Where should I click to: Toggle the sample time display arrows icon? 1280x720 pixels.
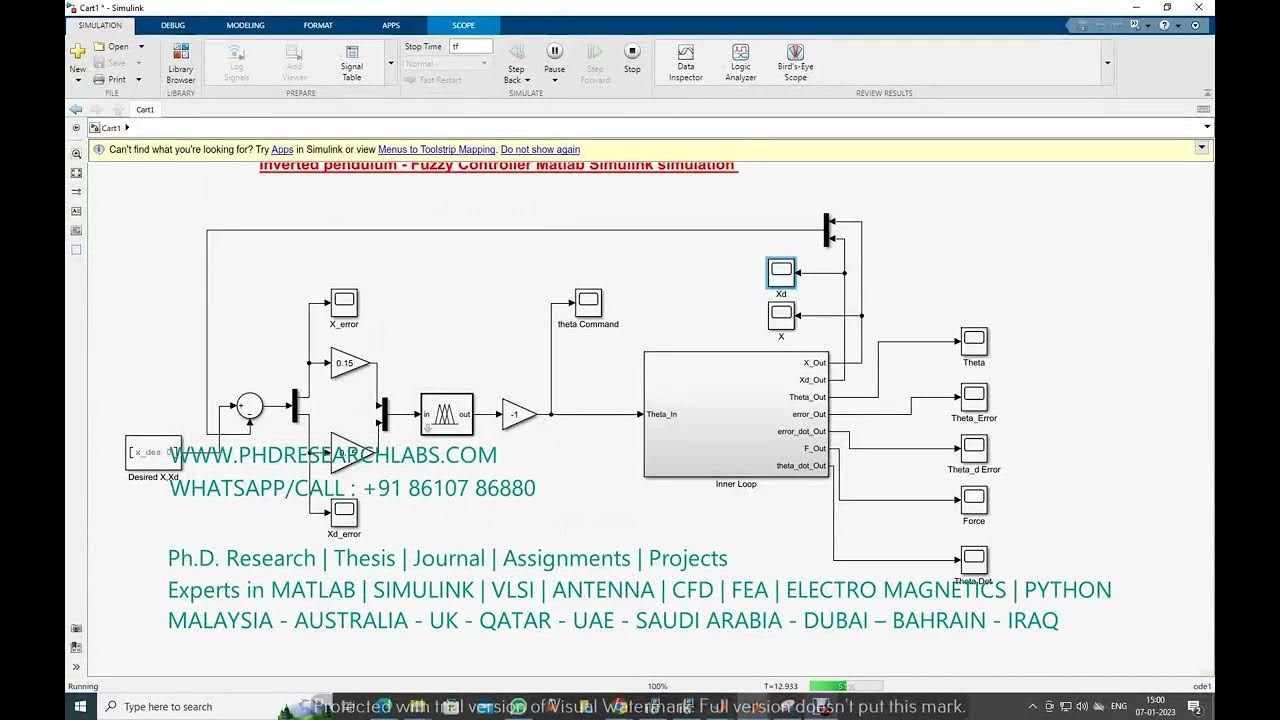tap(76, 192)
